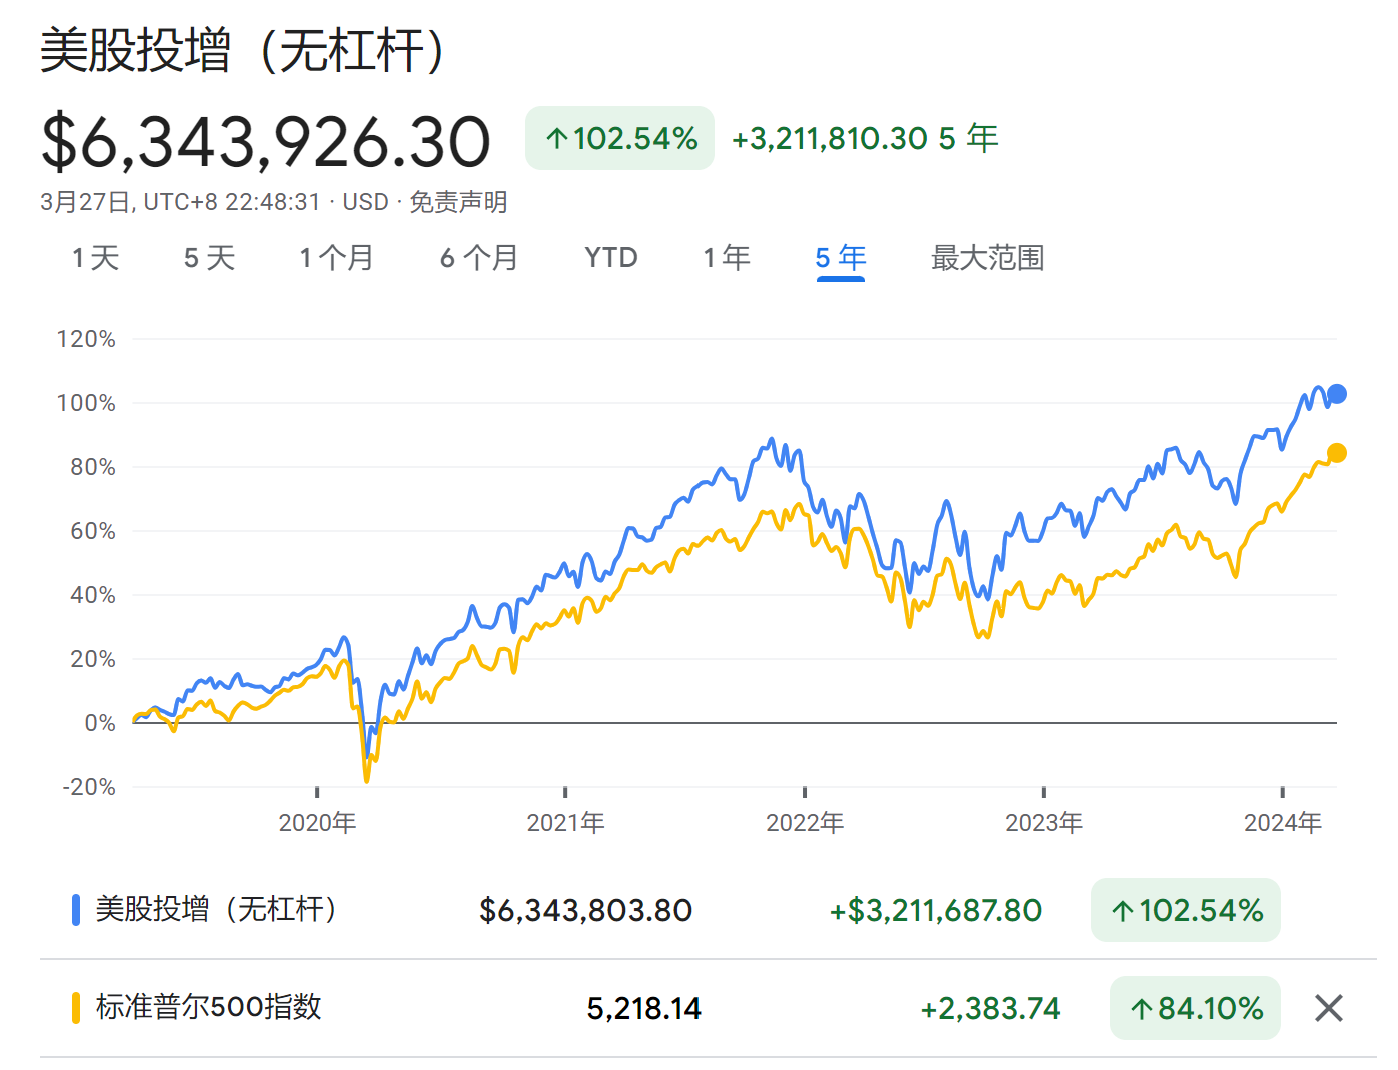This screenshot has width=1398, height=1070.
Task: Open the 标准普尔500指数 legend entry
Action: [208, 1007]
